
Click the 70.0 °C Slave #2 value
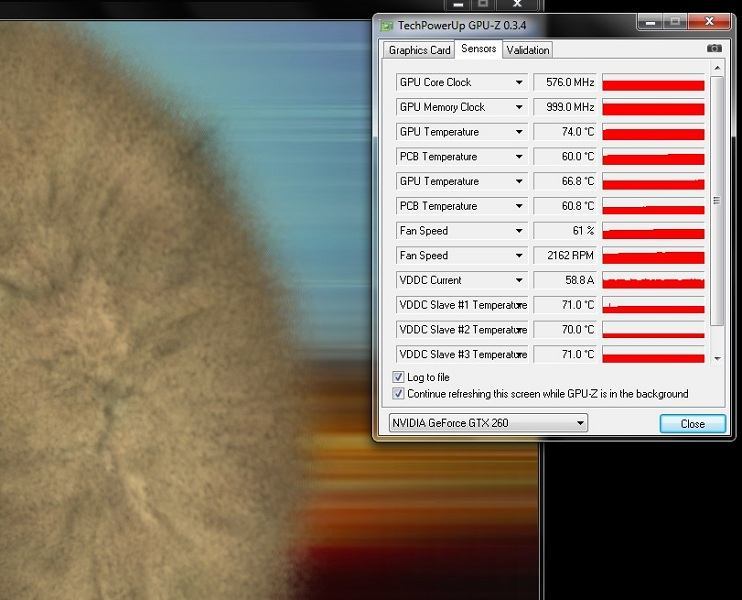point(565,330)
